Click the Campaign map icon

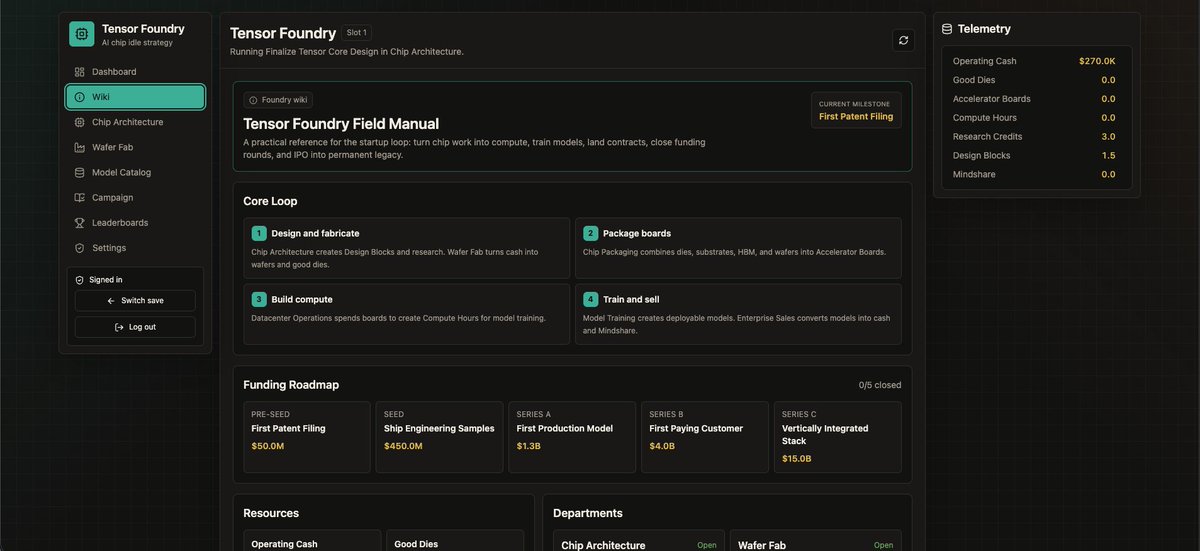(79, 197)
